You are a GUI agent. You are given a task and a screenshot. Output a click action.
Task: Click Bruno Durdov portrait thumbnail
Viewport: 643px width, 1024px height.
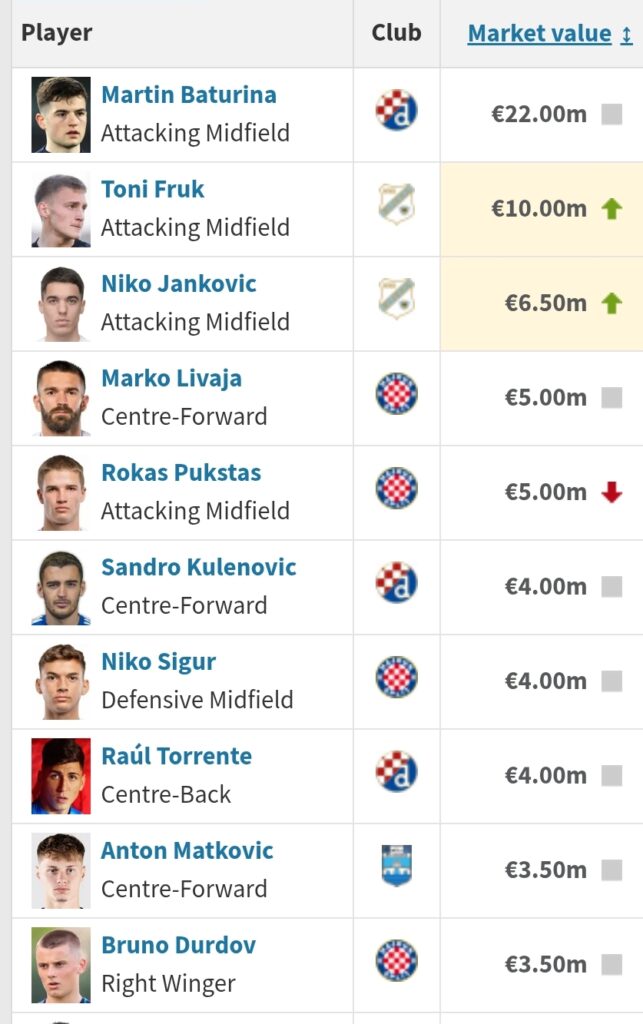point(61,965)
